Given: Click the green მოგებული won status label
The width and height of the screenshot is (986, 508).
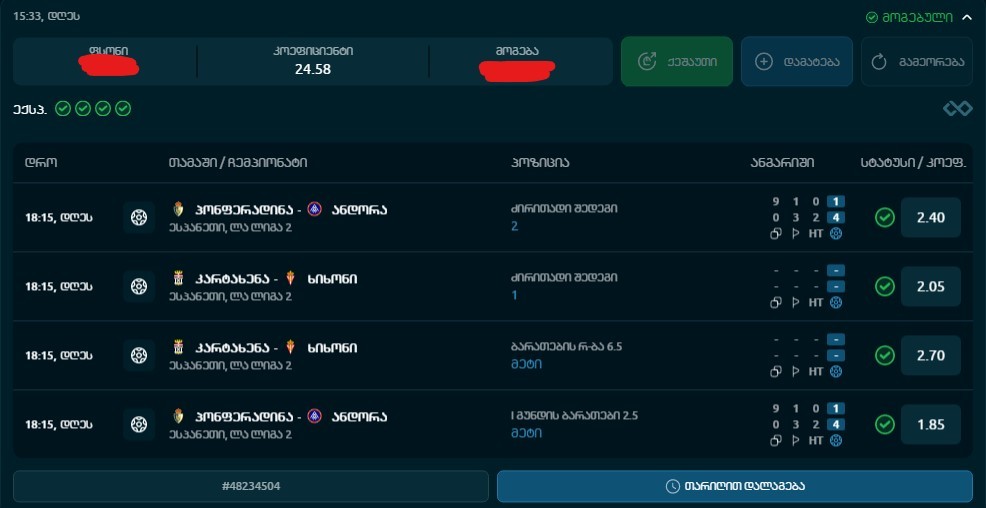Looking at the screenshot, I should click(x=909, y=18).
